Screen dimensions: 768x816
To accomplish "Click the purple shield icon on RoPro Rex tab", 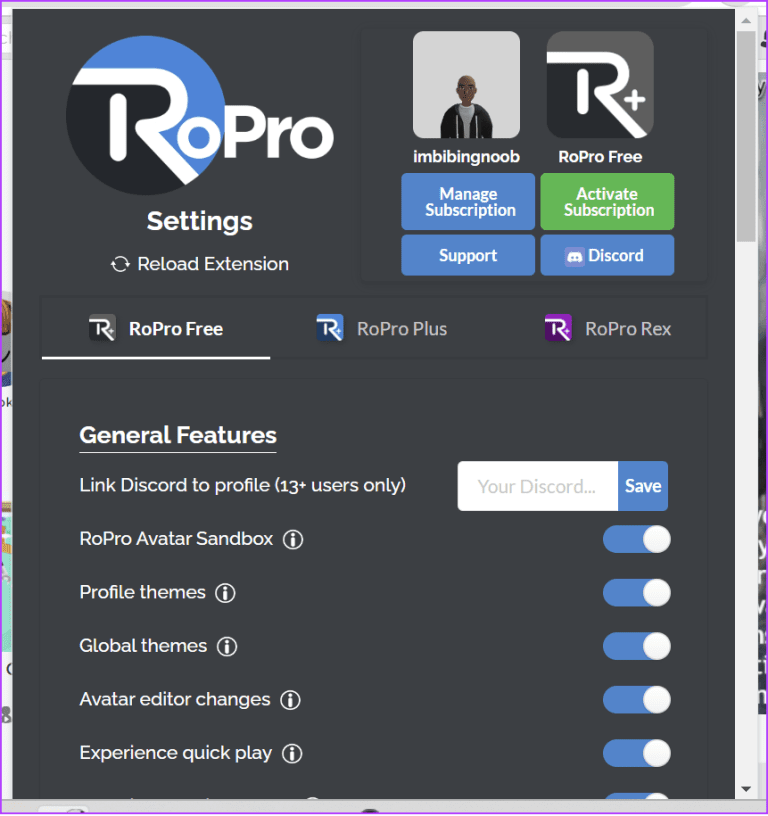I will coord(560,328).
